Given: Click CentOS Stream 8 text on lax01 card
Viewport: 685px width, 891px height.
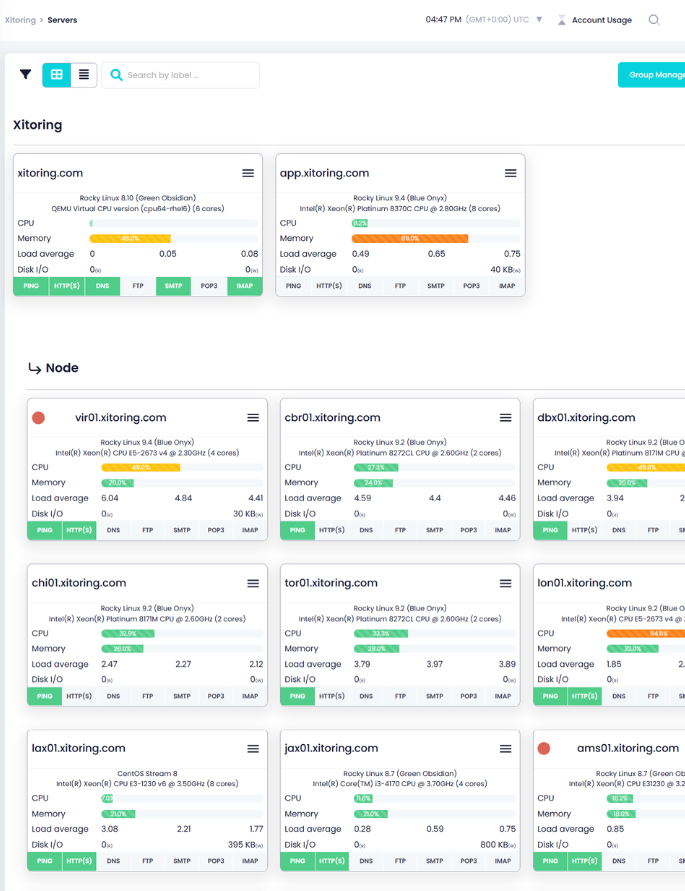Looking at the screenshot, I should pos(147,773).
